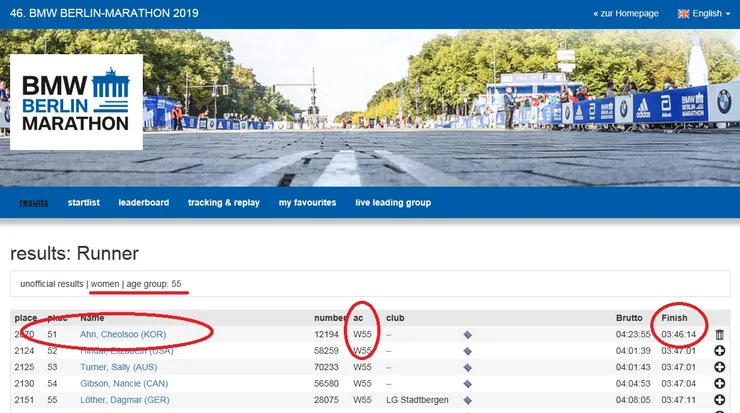Click the results: Runner heading
Screen dimensions: 740x413
point(74,253)
